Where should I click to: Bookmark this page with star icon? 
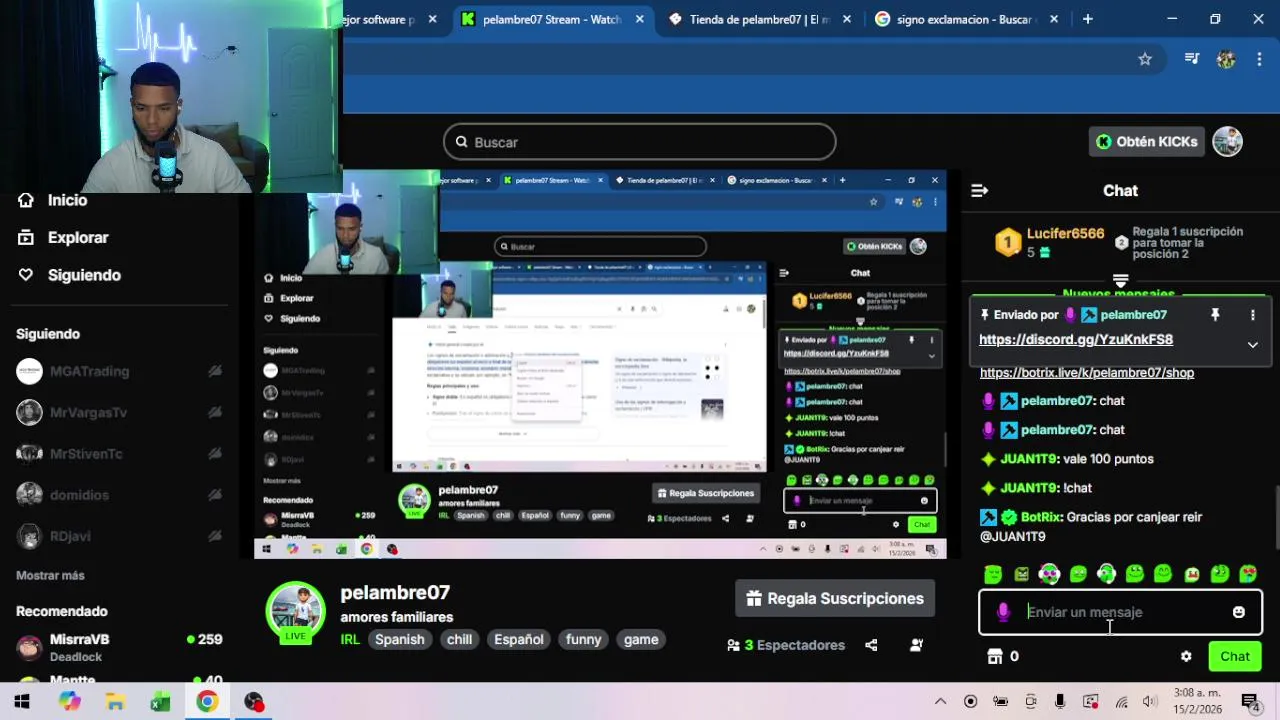point(1145,59)
